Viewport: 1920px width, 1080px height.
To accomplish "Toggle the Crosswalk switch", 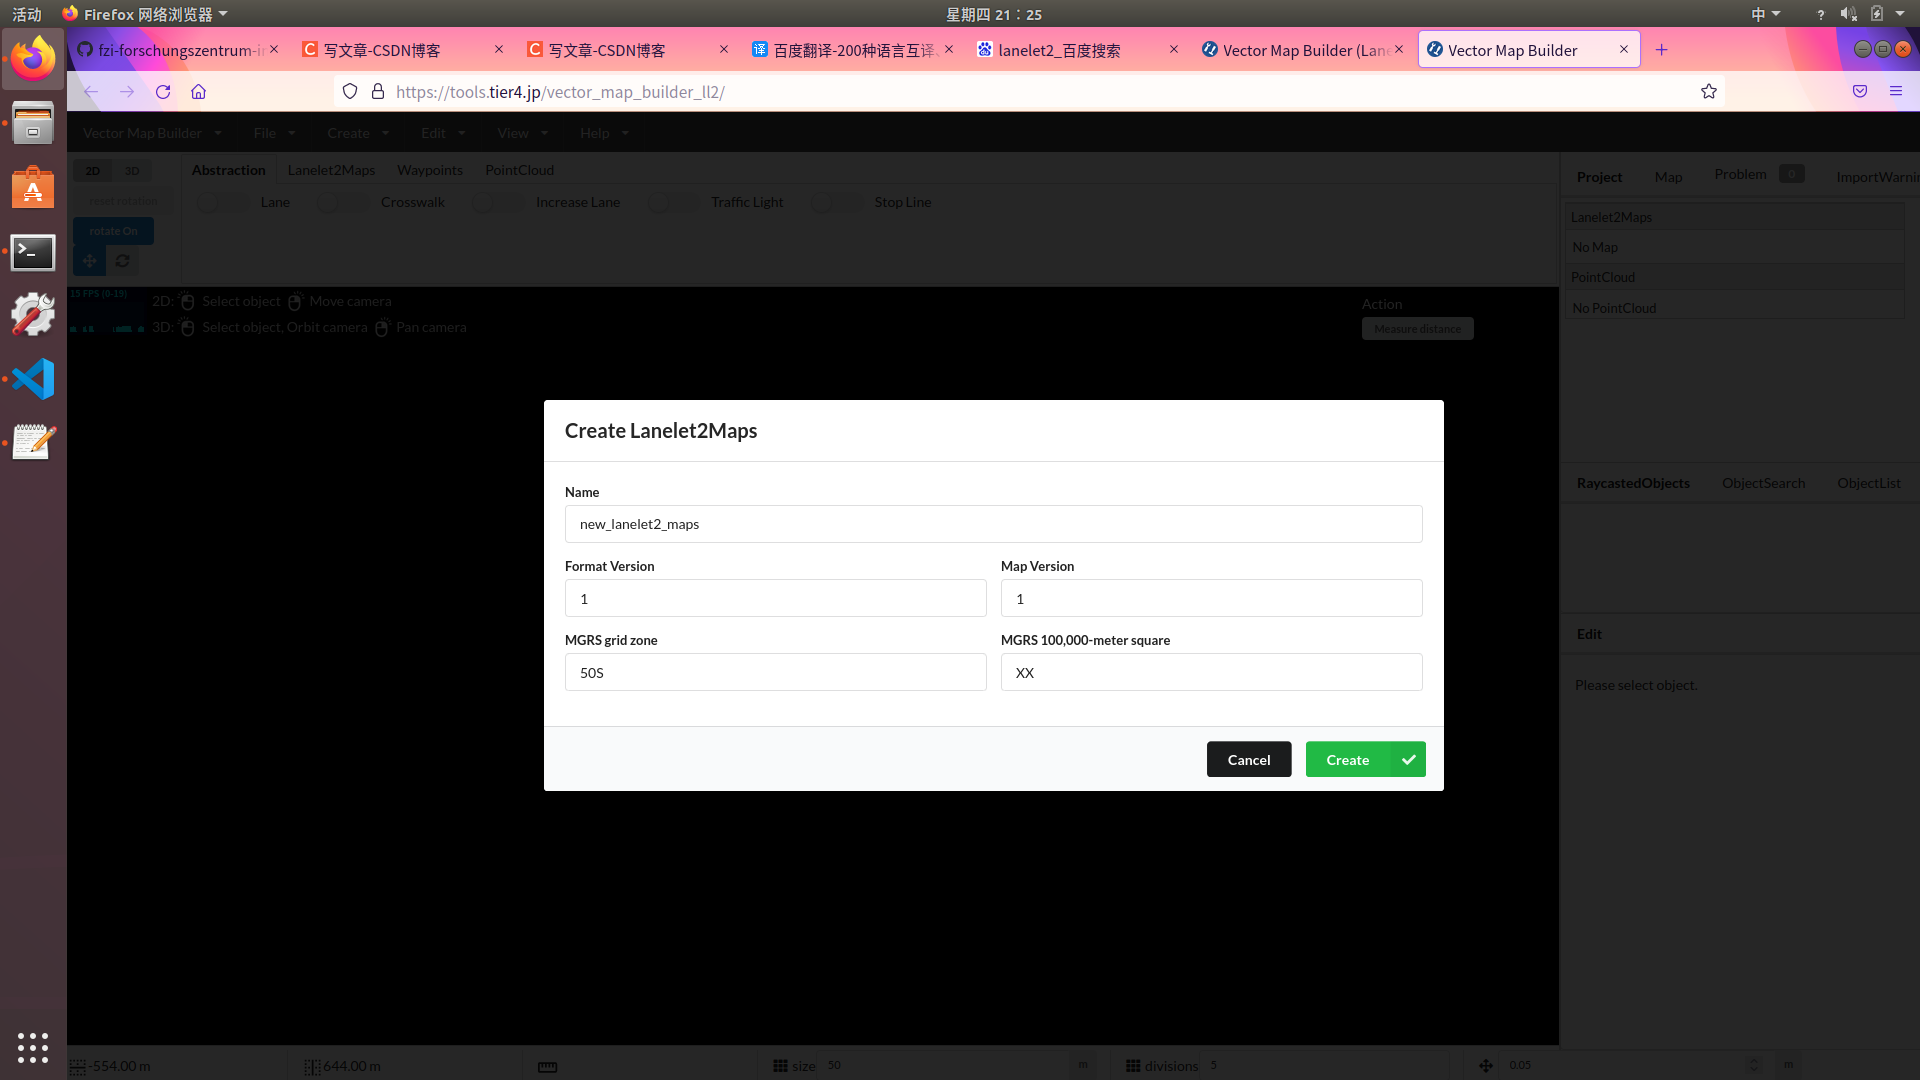I will click(342, 202).
